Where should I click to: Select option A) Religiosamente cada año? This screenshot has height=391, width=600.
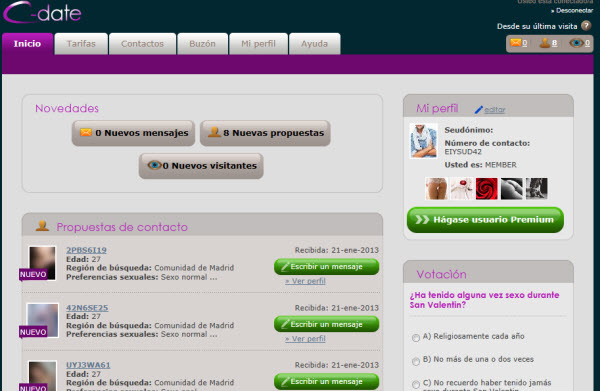coord(416,337)
